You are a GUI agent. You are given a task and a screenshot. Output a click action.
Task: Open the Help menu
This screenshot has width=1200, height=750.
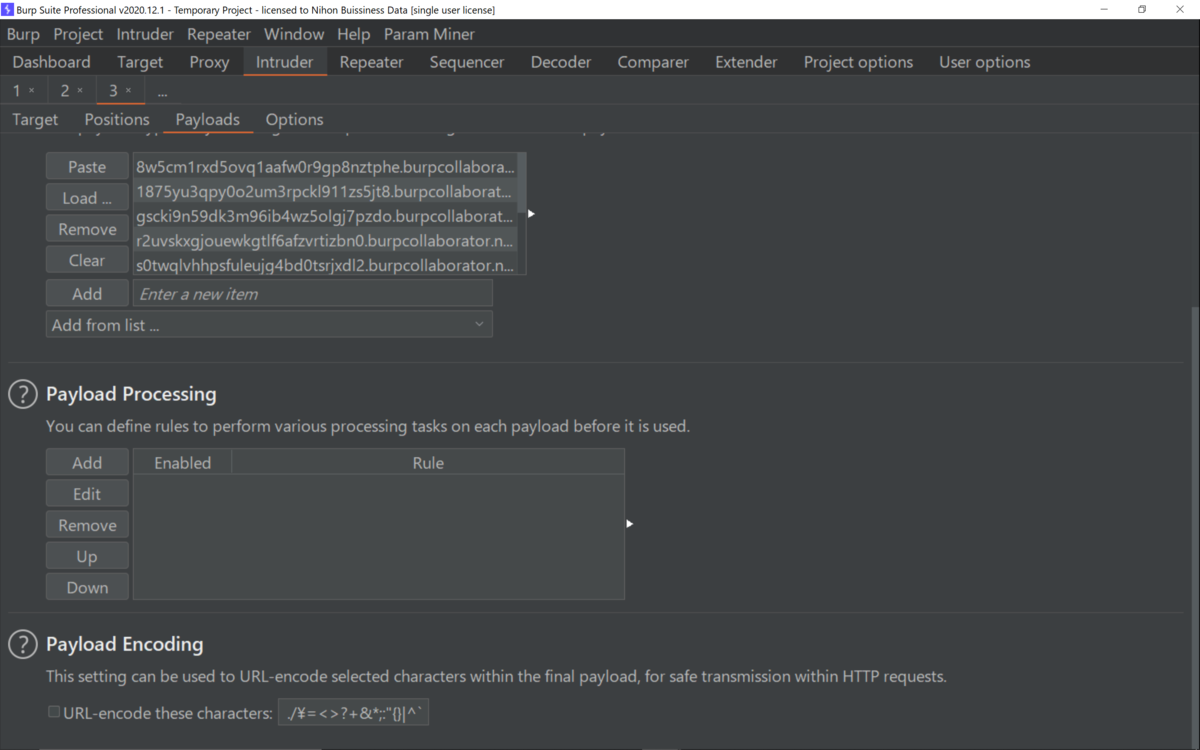point(353,34)
